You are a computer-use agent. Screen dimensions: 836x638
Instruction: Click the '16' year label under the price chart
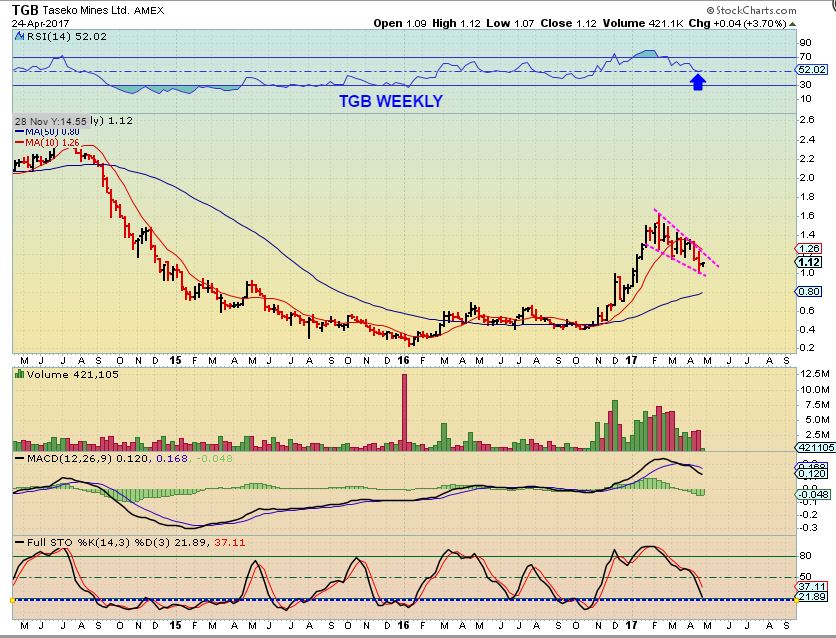click(x=404, y=361)
